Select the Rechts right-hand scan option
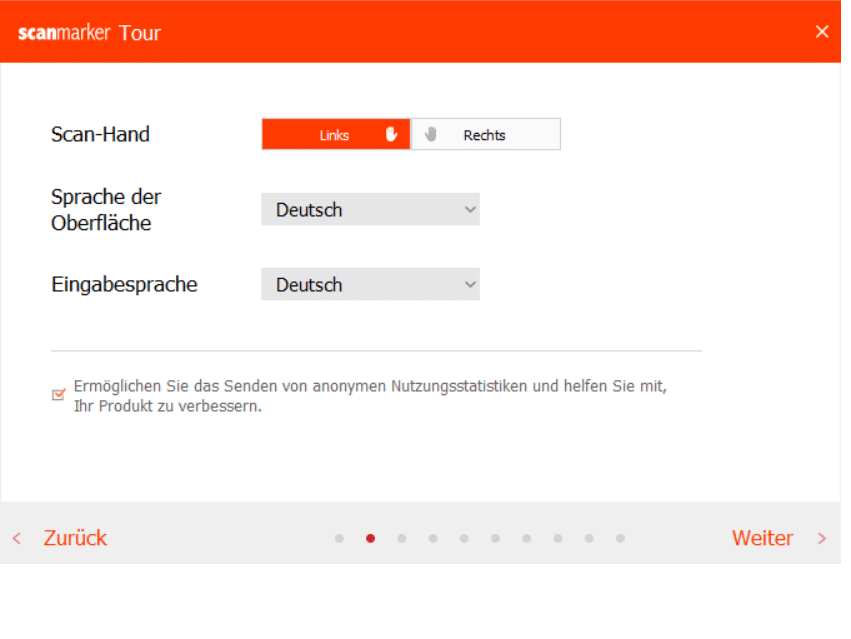Viewport: 851px width, 639px height. (485, 135)
